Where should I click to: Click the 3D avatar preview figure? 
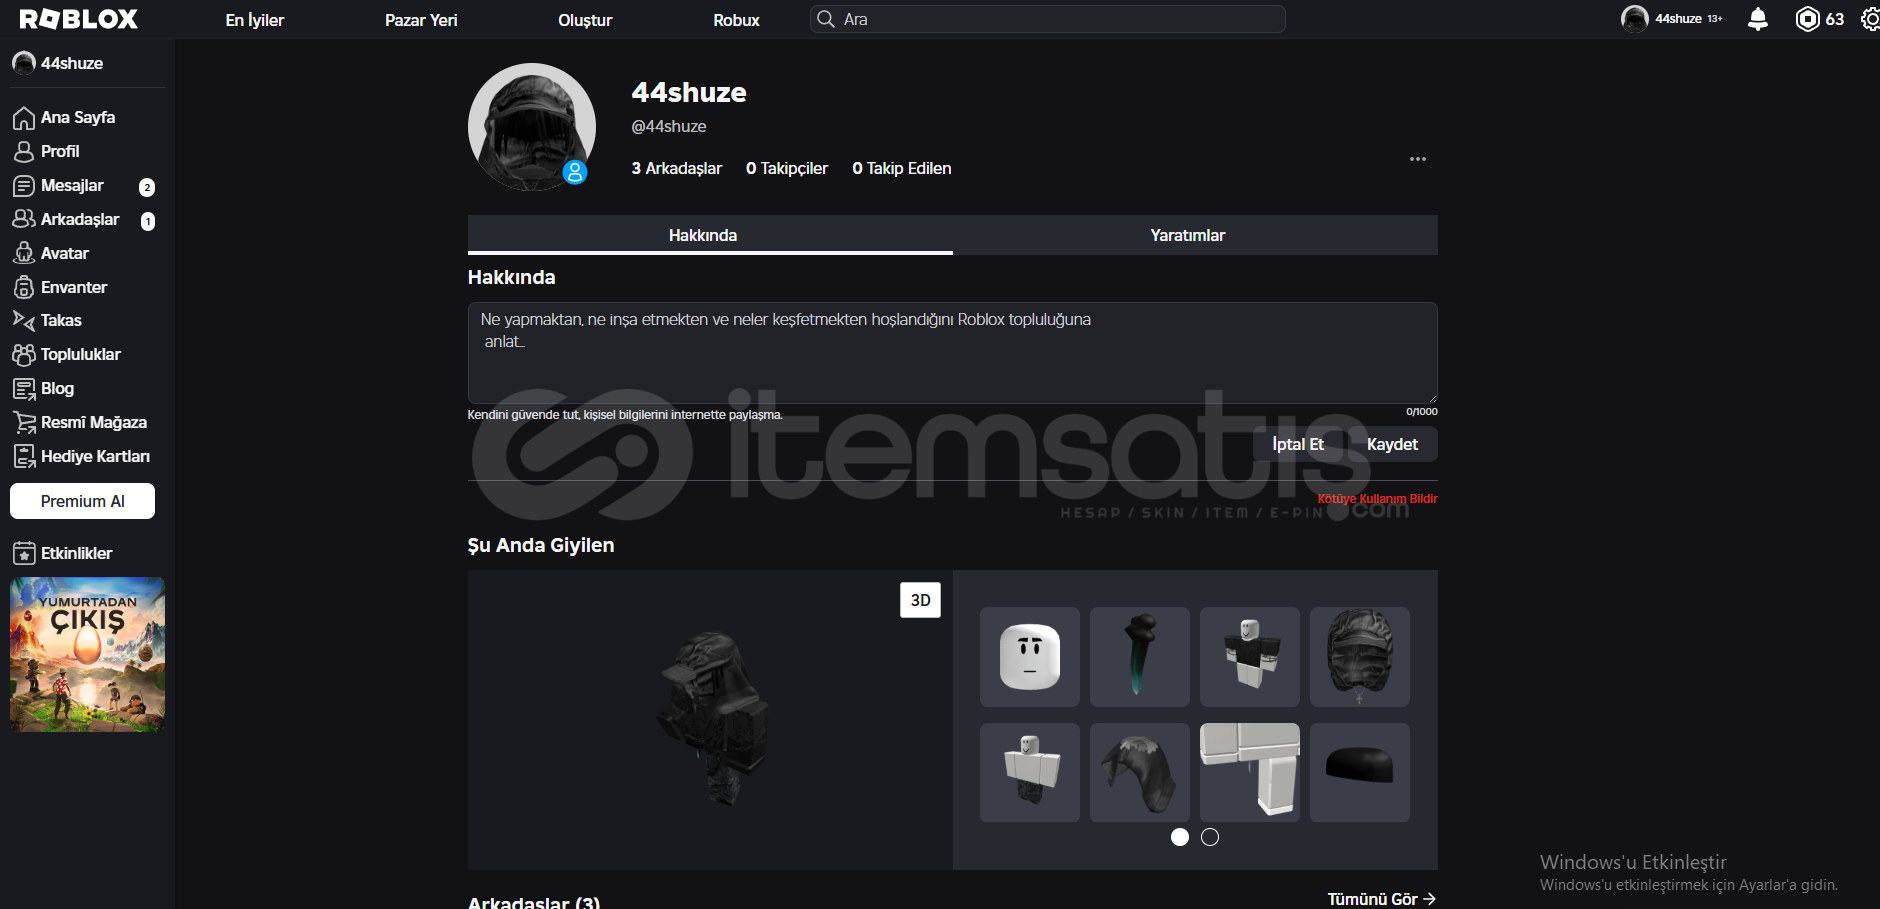712,718
